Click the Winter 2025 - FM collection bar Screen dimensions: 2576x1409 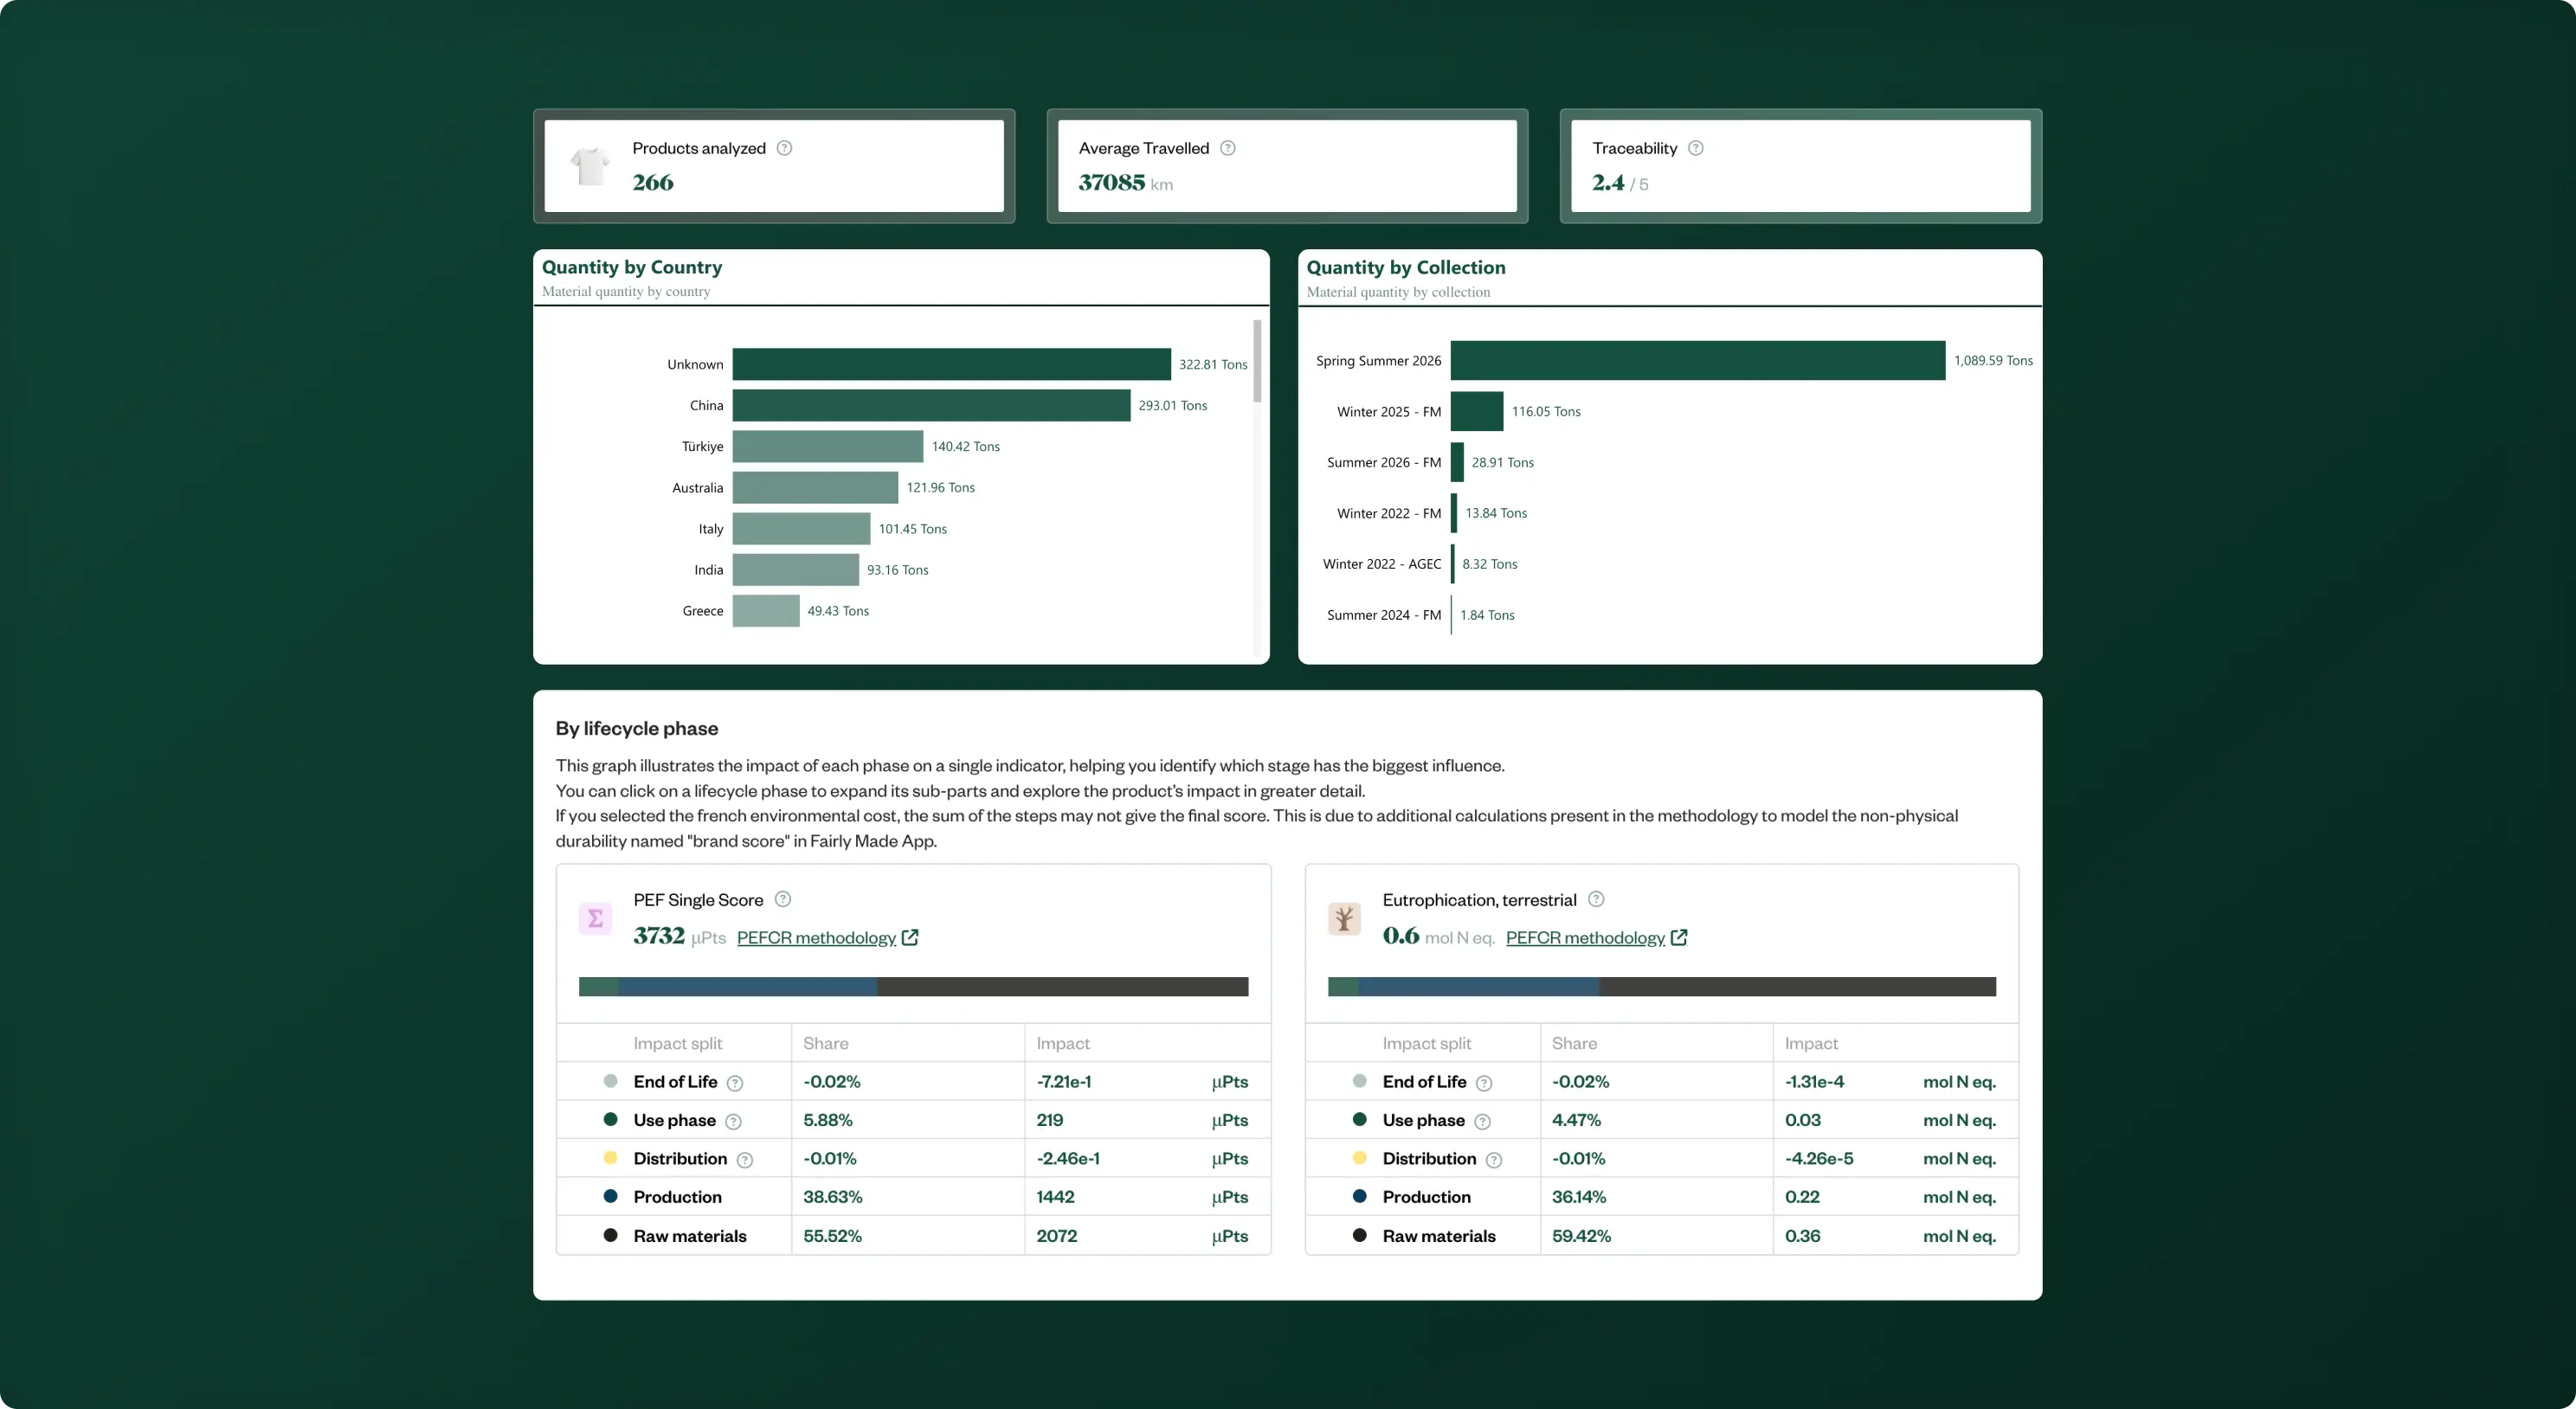pos(1477,411)
